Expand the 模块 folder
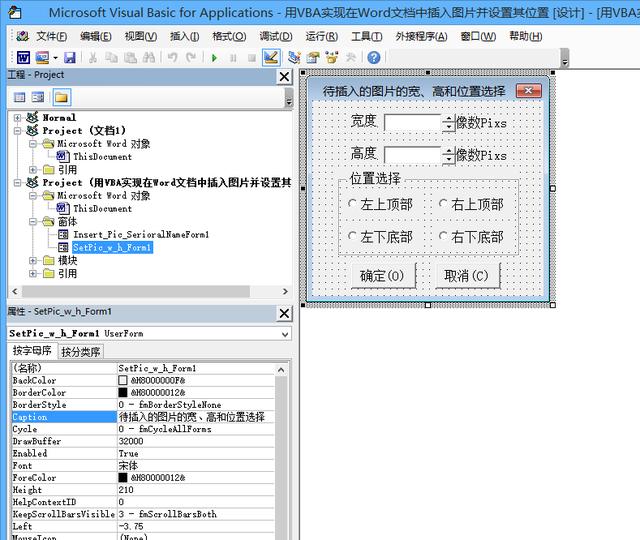The image size is (640, 540). coord(33,260)
